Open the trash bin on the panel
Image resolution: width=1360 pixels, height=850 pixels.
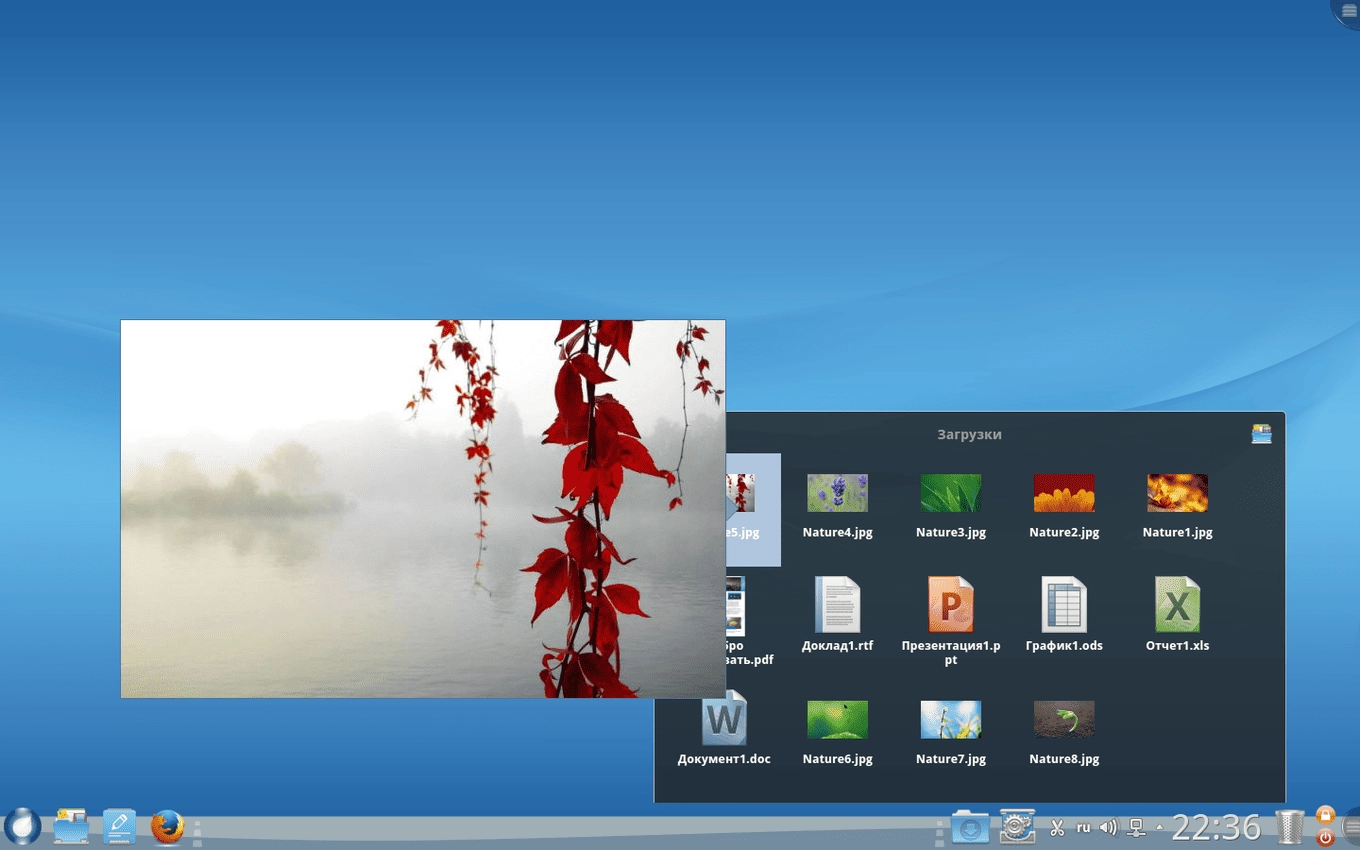point(1290,828)
